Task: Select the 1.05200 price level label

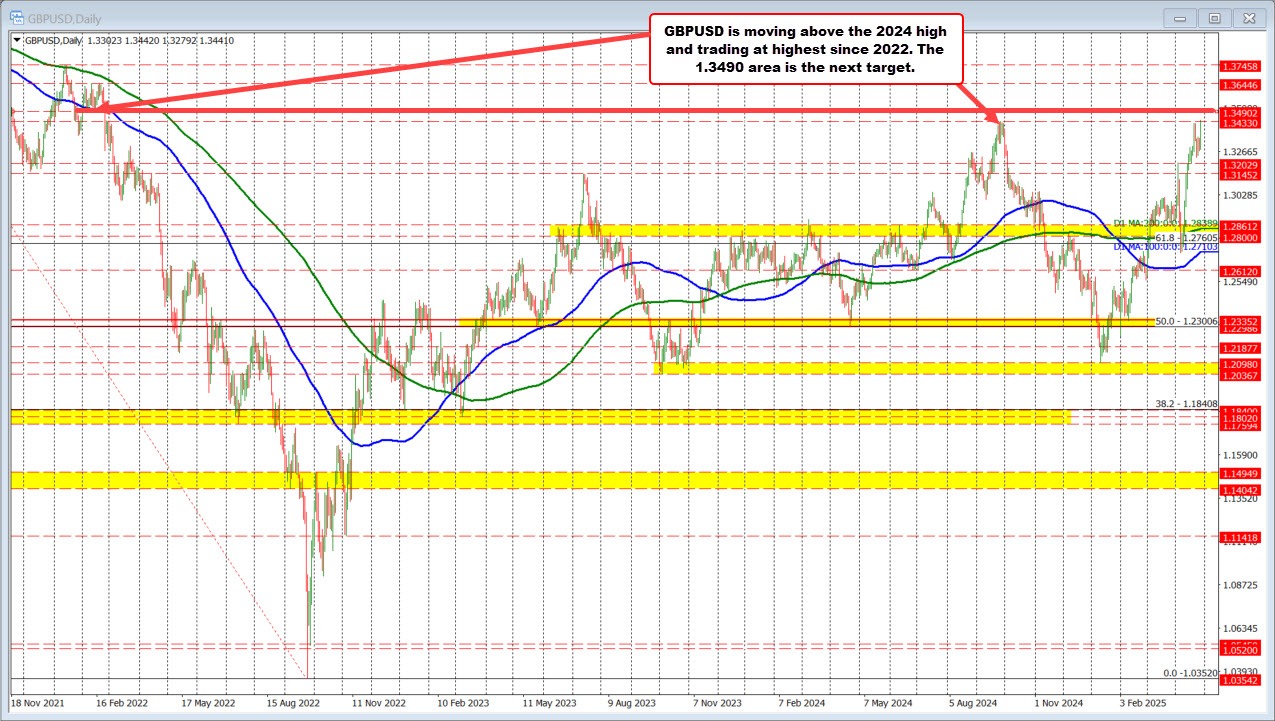Action: point(1239,649)
